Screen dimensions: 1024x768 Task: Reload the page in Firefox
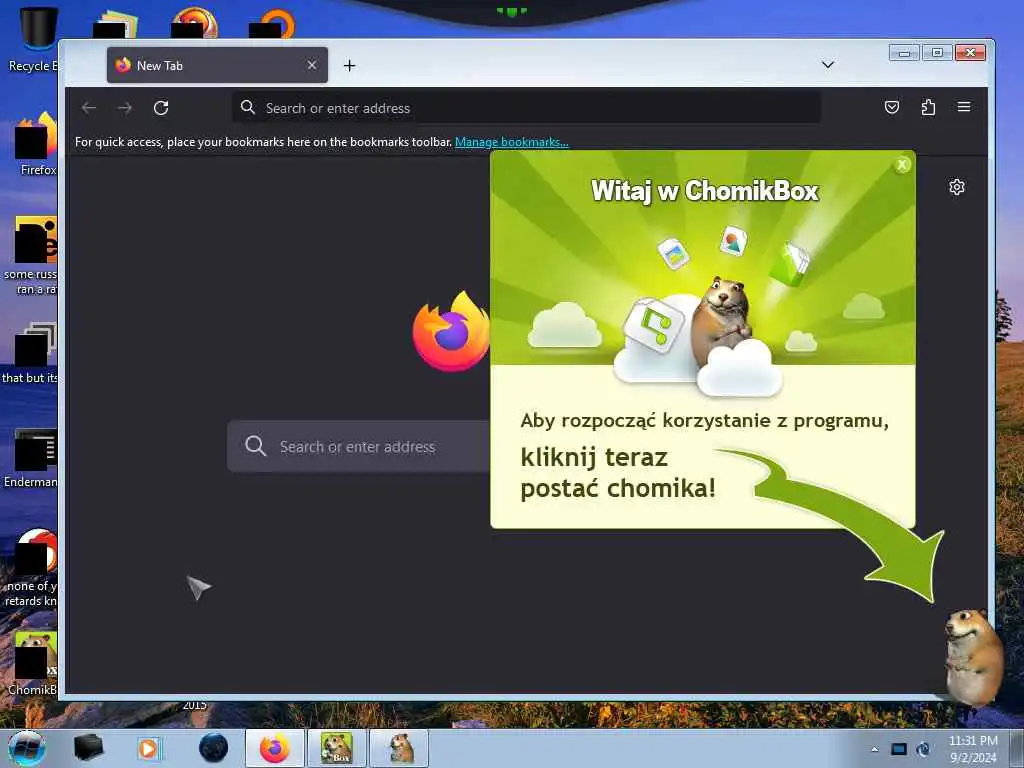161,108
